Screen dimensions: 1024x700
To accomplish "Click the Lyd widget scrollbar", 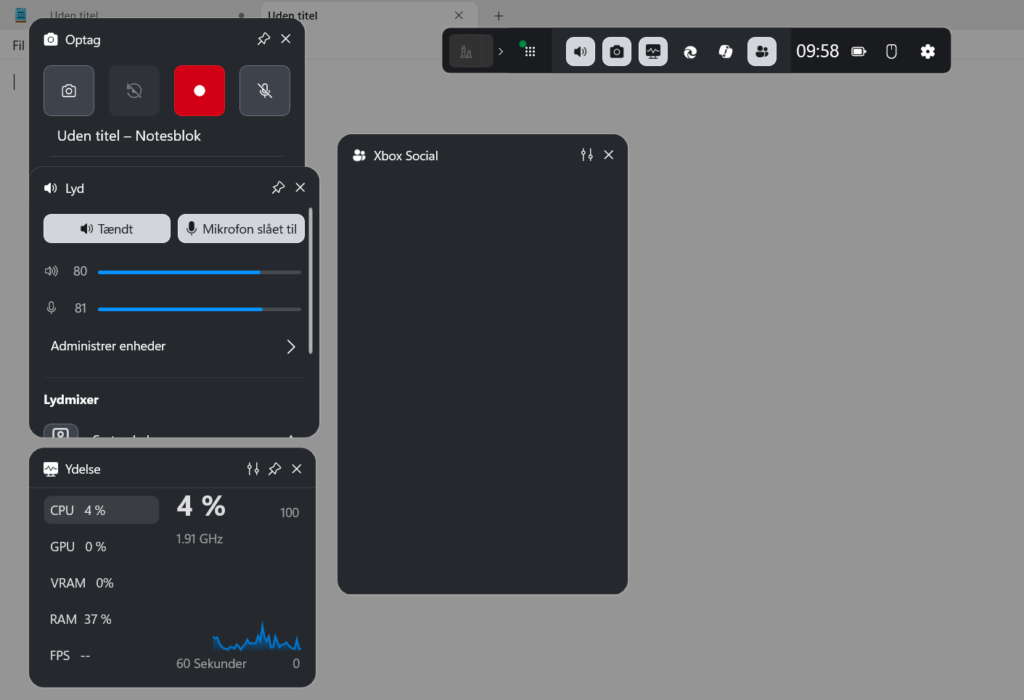I will (x=310, y=281).
